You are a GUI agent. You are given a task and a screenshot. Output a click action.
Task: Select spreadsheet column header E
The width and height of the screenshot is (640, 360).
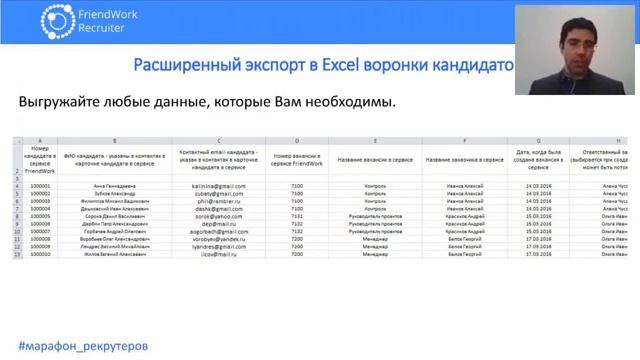tap(375, 140)
